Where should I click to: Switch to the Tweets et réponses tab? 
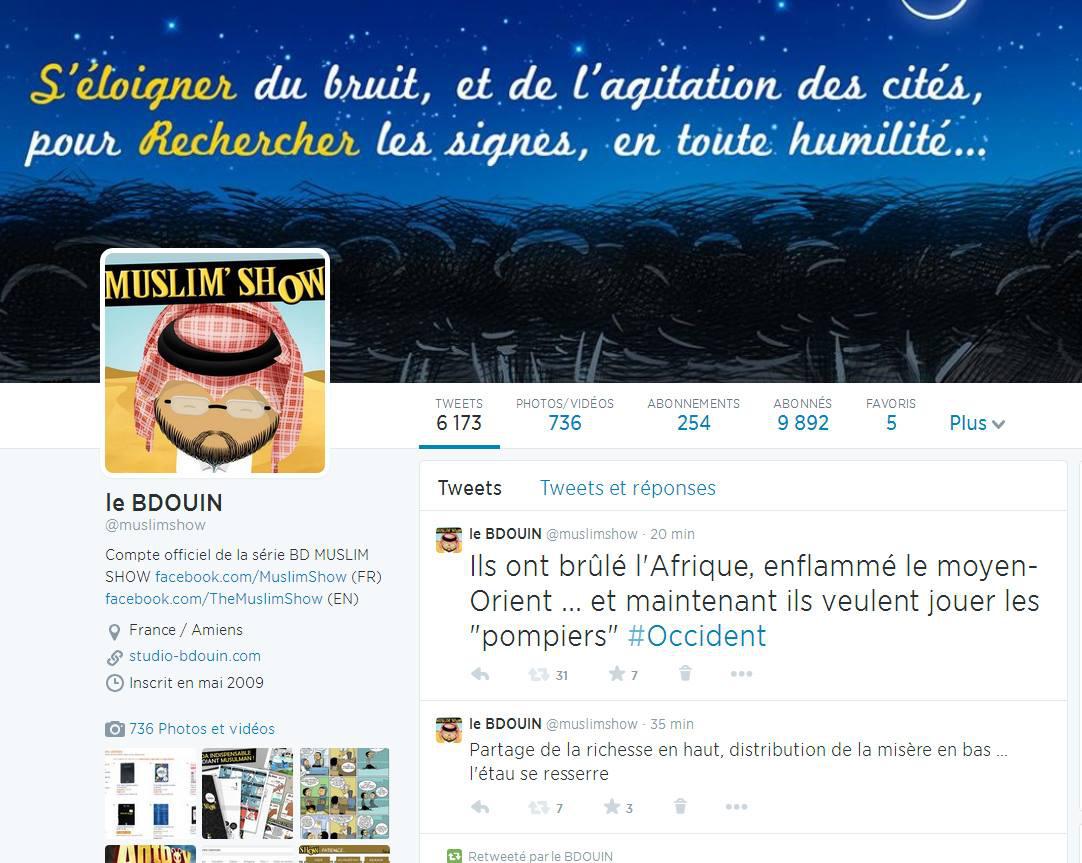coord(627,488)
